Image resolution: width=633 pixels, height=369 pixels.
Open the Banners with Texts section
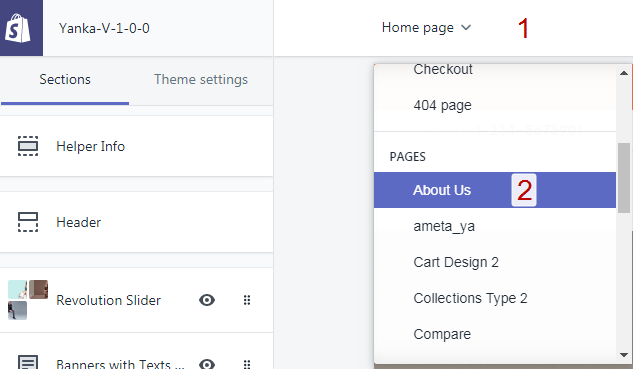136,351
